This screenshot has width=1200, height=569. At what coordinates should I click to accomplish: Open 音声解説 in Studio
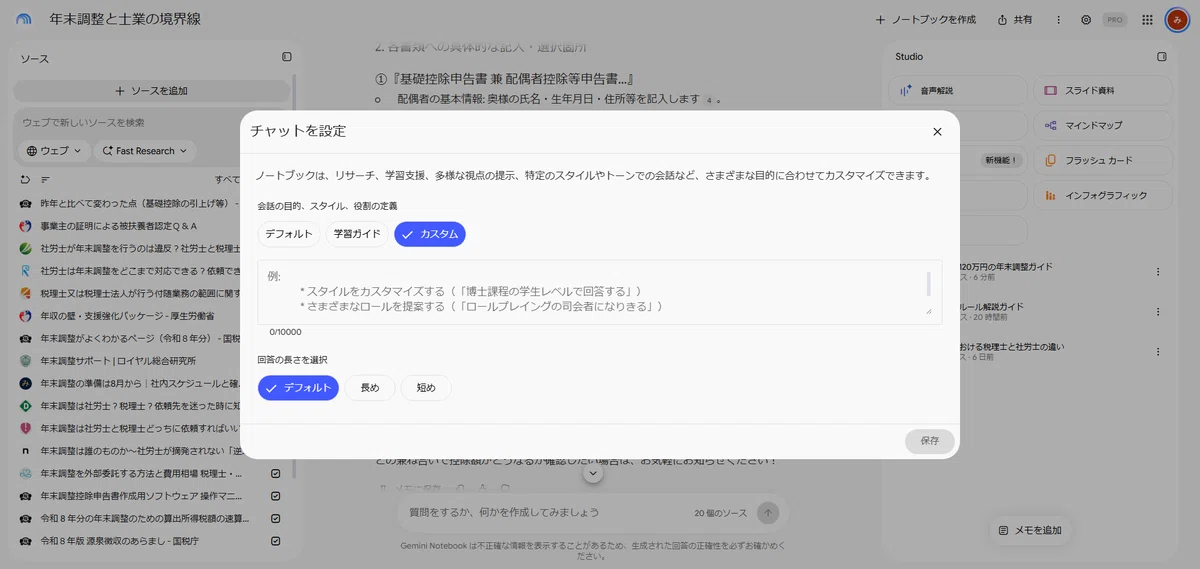[958, 90]
